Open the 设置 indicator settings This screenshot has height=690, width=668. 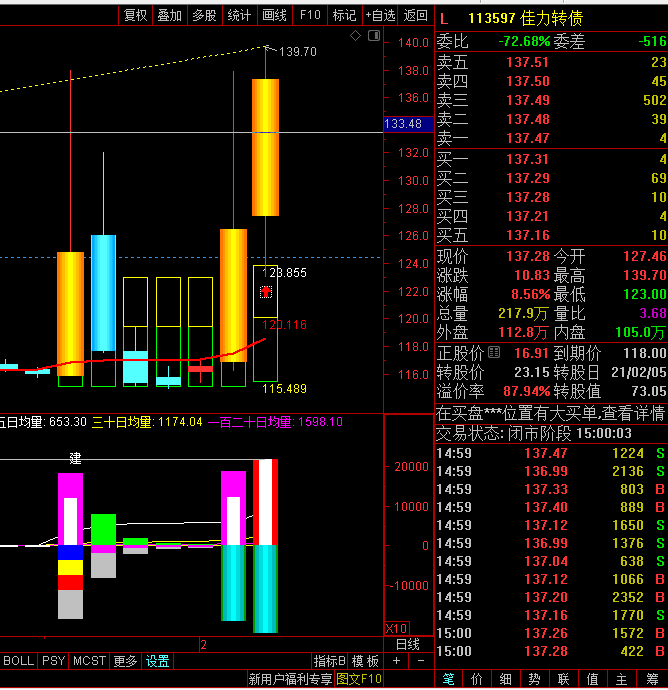tap(158, 661)
